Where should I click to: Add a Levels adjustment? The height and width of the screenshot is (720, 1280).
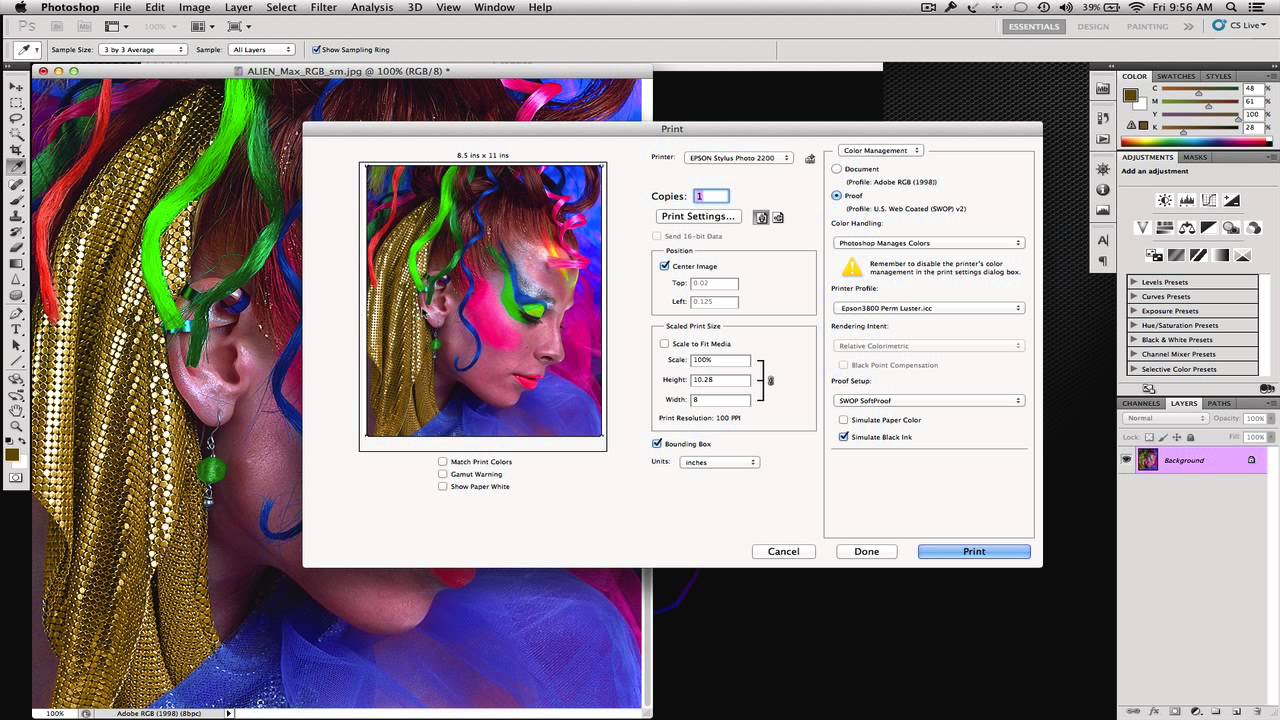coord(1187,201)
